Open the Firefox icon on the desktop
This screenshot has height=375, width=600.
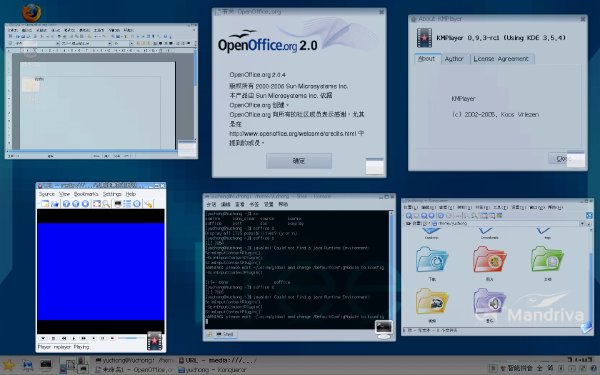coord(31,13)
